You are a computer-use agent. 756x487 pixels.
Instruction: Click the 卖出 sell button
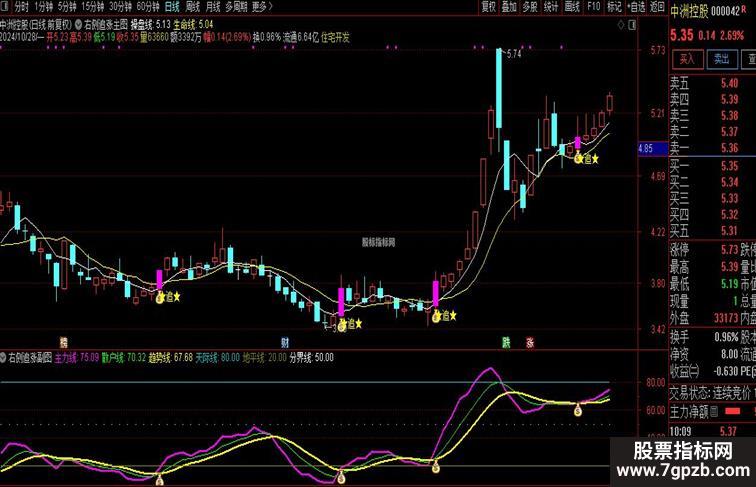coord(722,59)
